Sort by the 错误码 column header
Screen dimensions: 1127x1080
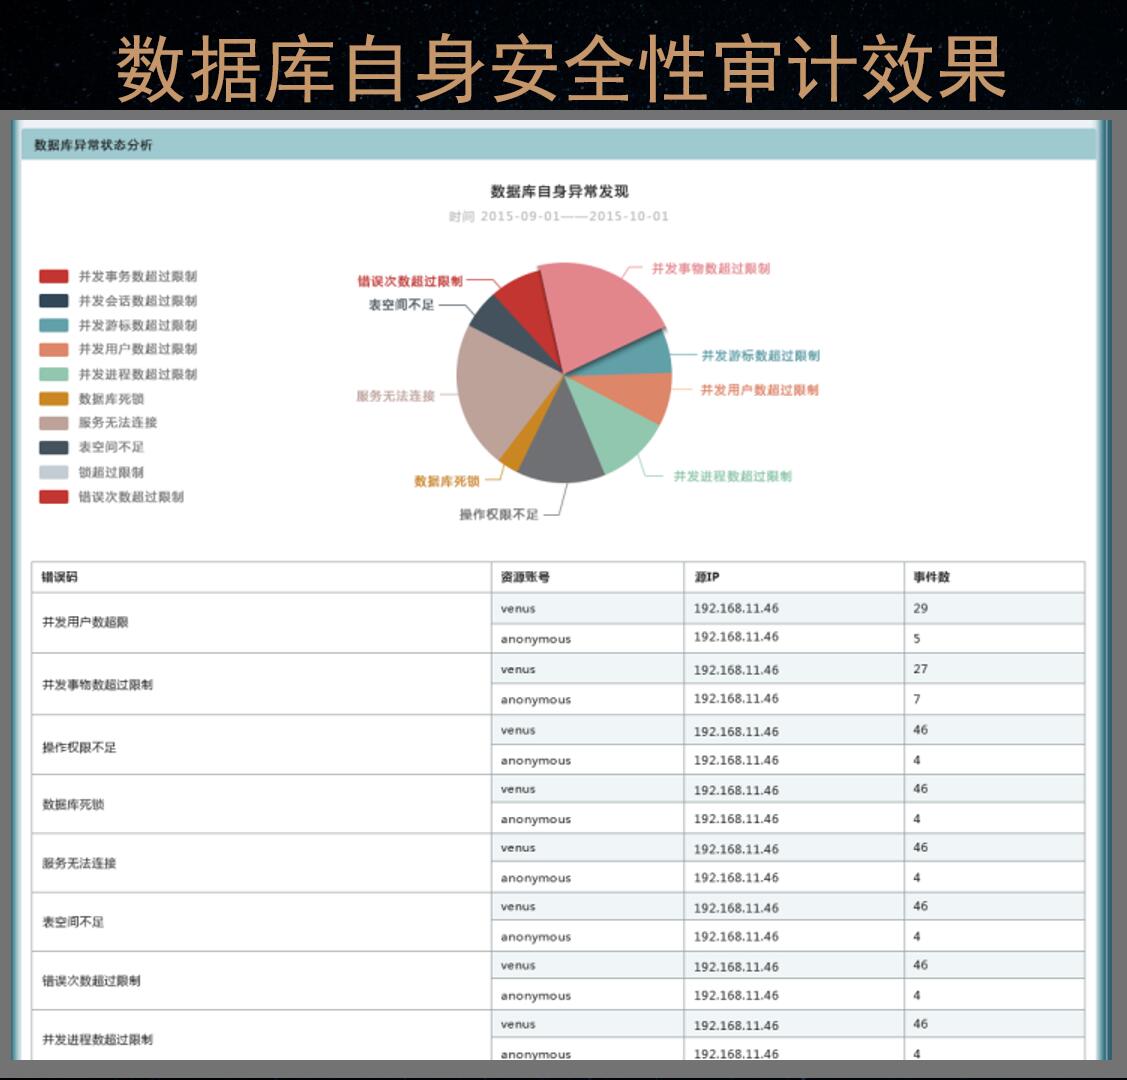59,577
